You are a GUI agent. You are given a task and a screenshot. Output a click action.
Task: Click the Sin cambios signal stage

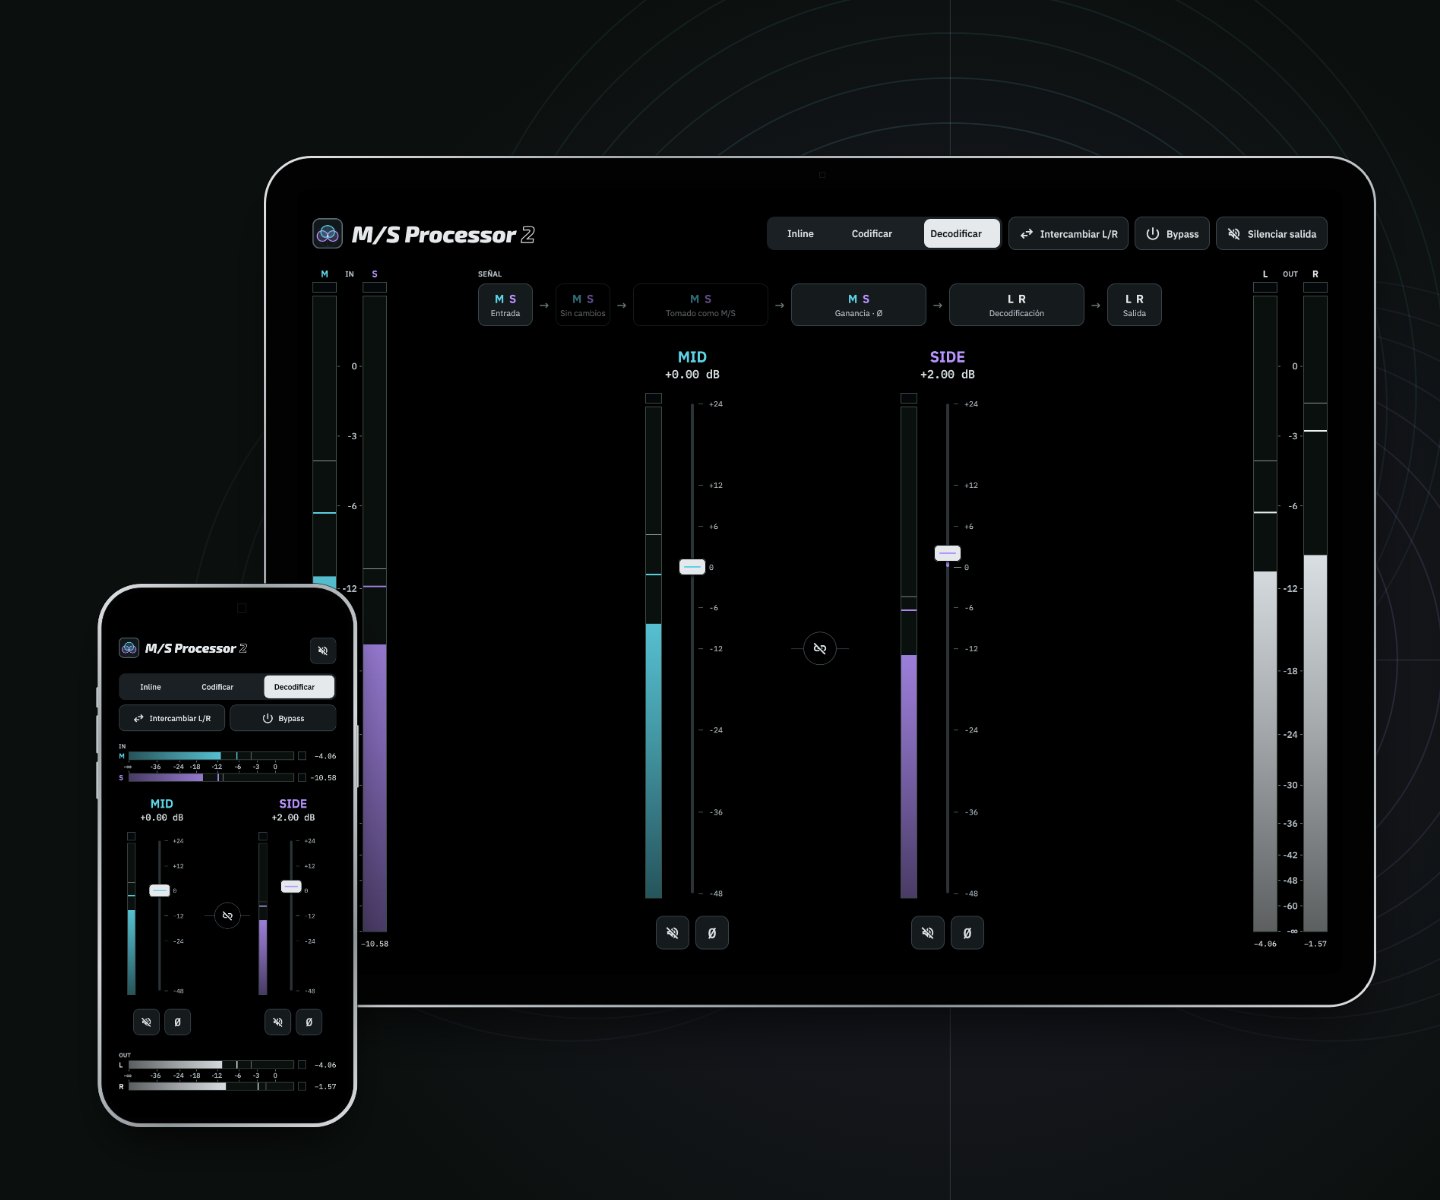(x=583, y=304)
